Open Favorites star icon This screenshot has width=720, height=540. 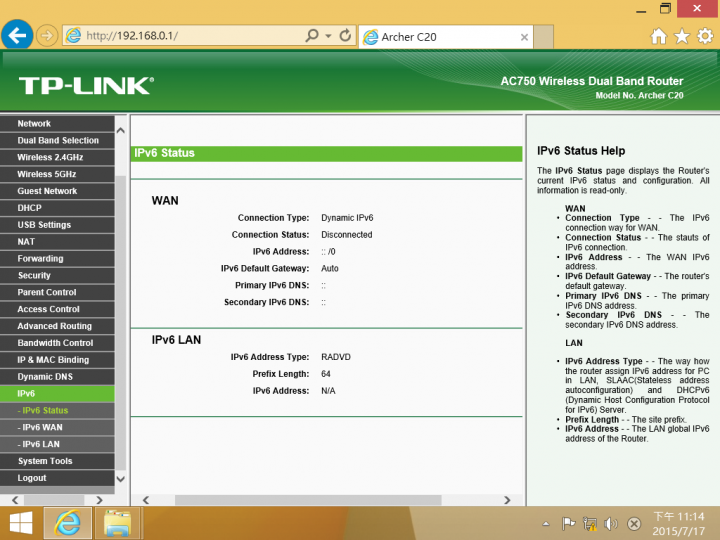pos(682,36)
